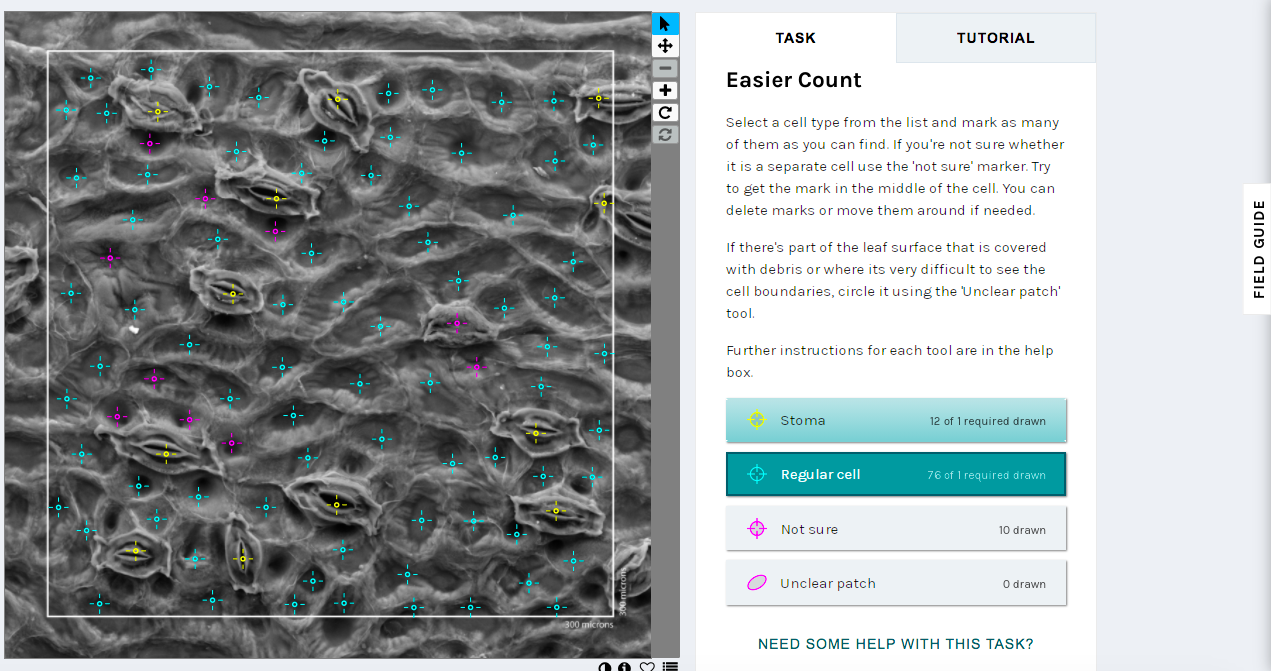Select the Stoma marking tool
Screen dimensions: 1271x671
pyautogui.click(x=896, y=420)
